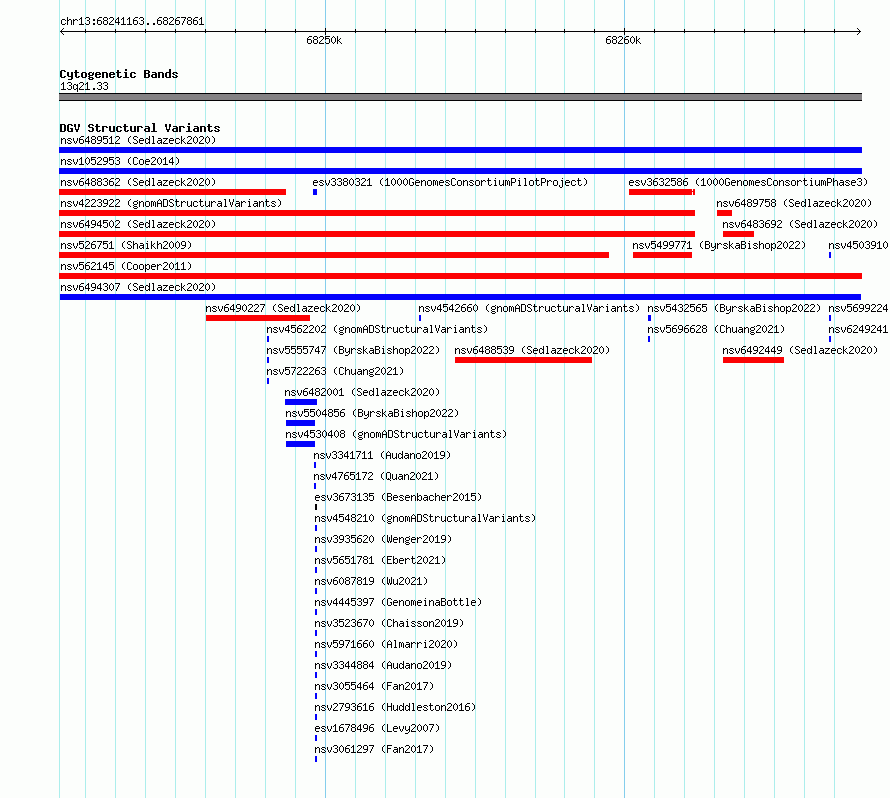Open esv3632586 1000GenomesConsortiumPhase3 label

748,182
